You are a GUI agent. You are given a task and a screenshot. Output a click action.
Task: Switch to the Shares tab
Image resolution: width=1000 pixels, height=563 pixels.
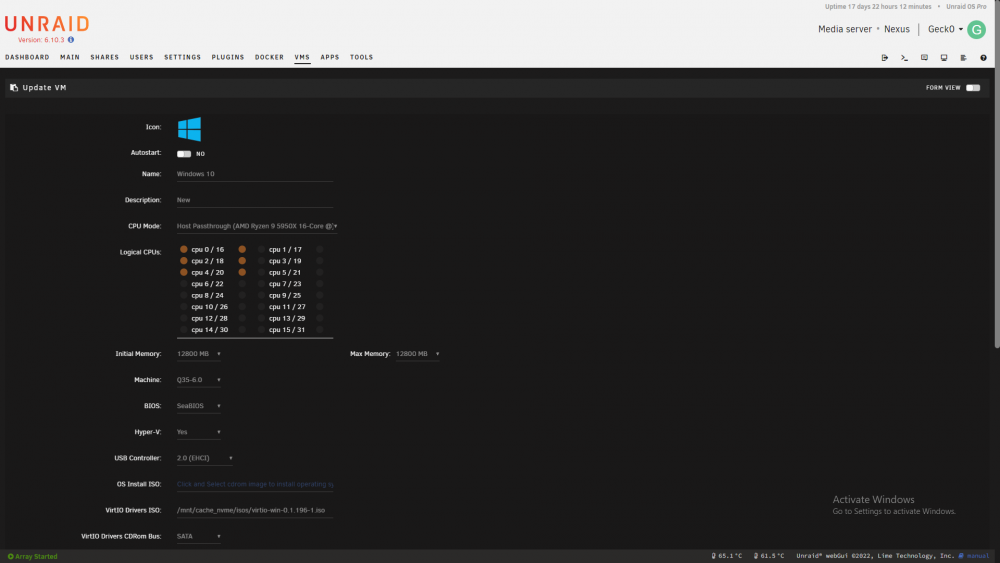105,57
